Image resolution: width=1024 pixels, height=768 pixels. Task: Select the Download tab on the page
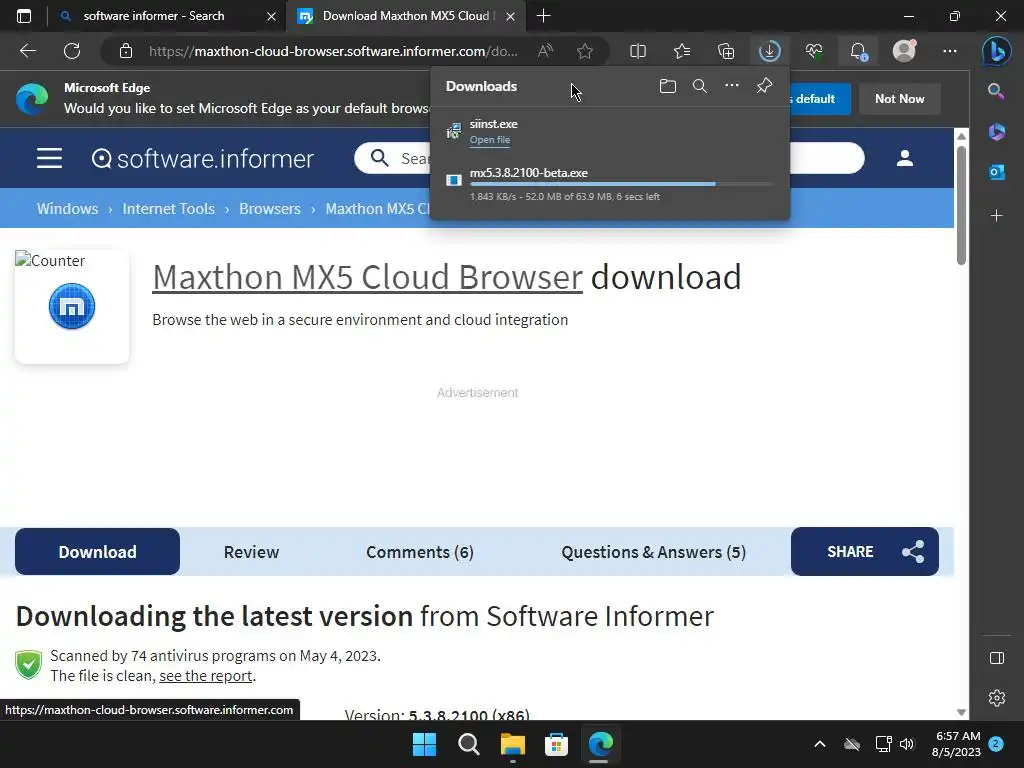pyautogui.click(x=97, y=552)
